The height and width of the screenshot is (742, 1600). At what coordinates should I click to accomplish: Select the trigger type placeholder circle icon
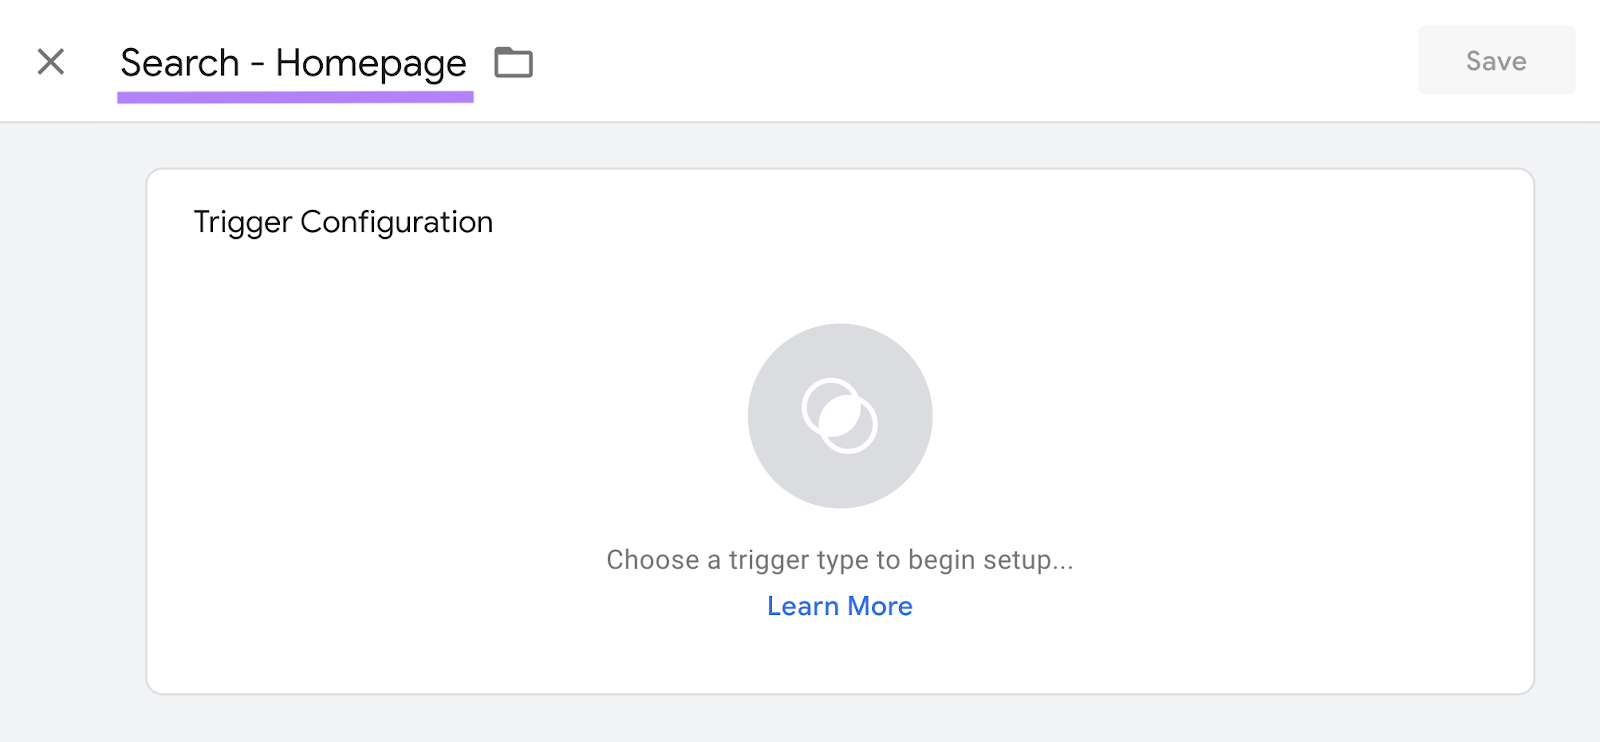point(840,416)
